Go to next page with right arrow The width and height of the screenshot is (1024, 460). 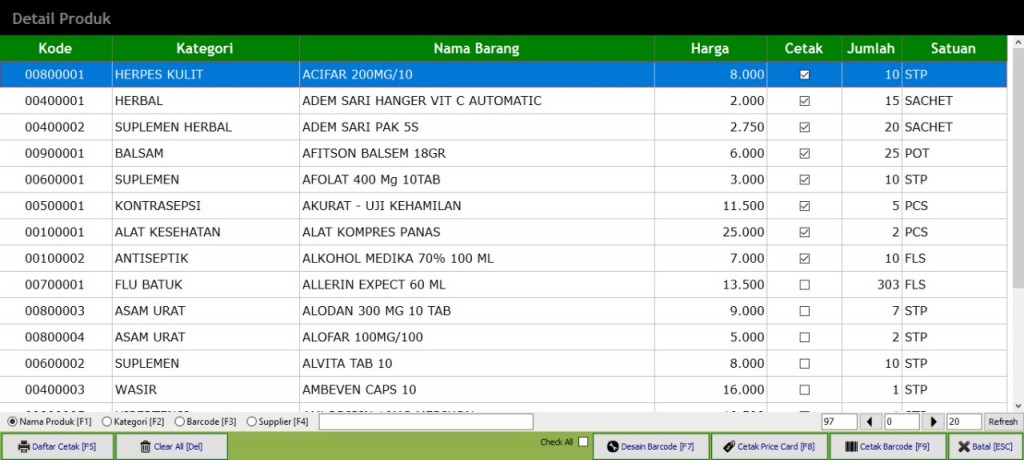tap(935, 422)
